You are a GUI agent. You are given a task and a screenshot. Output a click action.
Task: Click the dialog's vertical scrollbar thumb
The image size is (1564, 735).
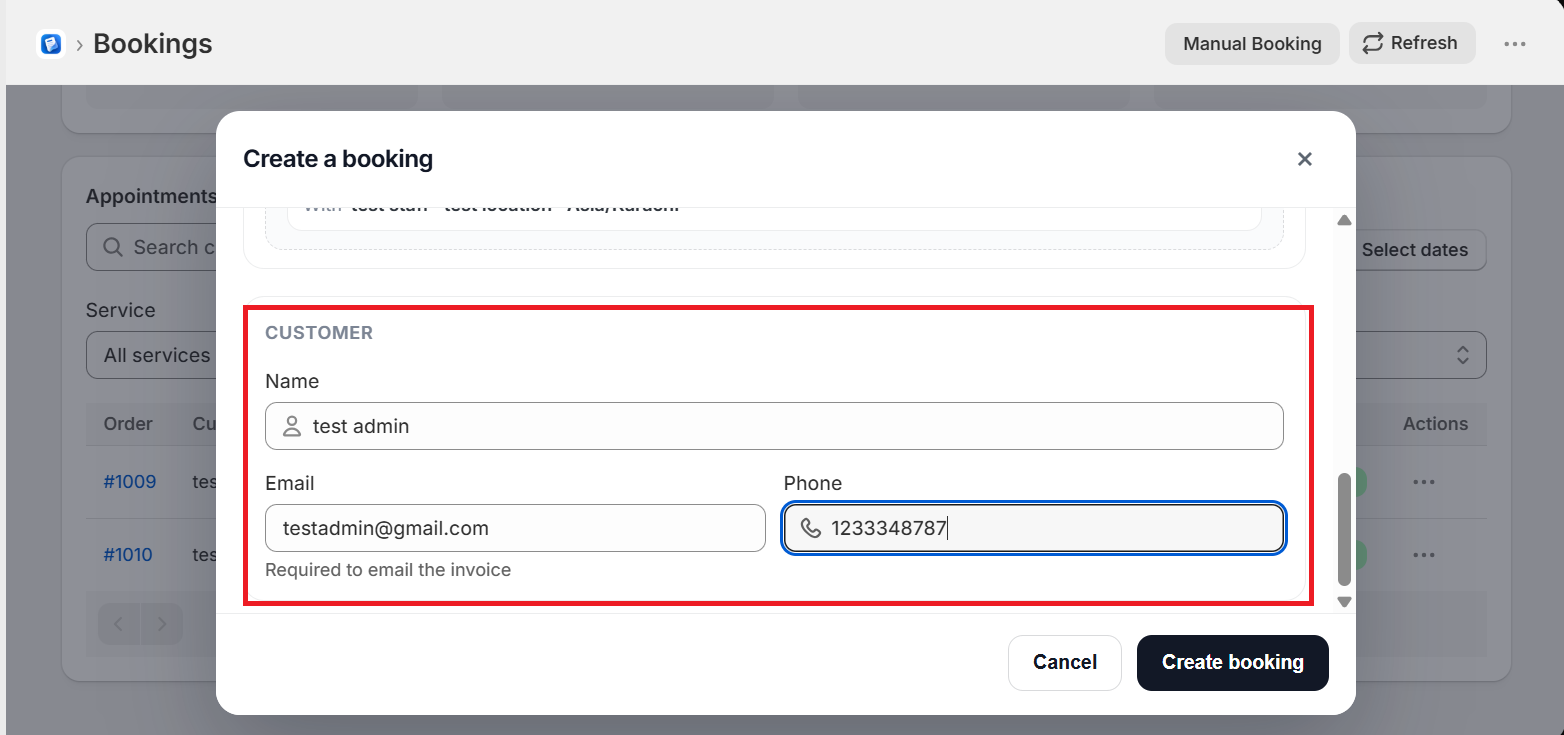(x=1344, y=529)
